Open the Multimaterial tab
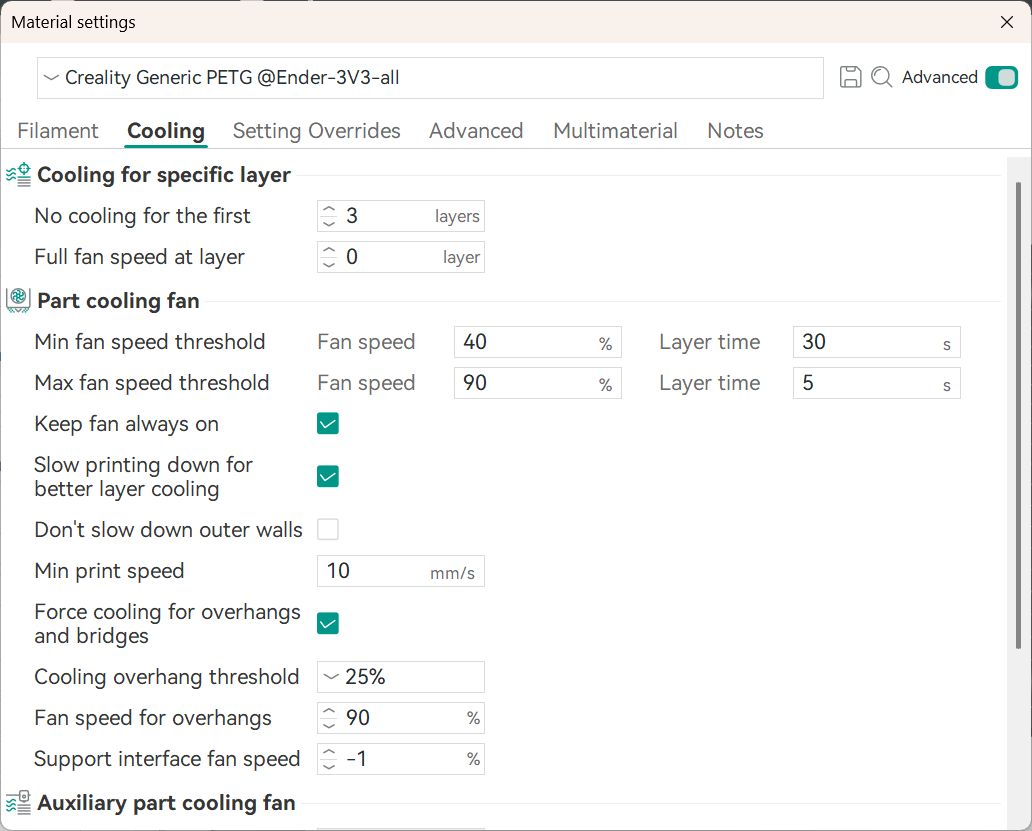This screenshot has height=831, width=1032. click(615, 131)
